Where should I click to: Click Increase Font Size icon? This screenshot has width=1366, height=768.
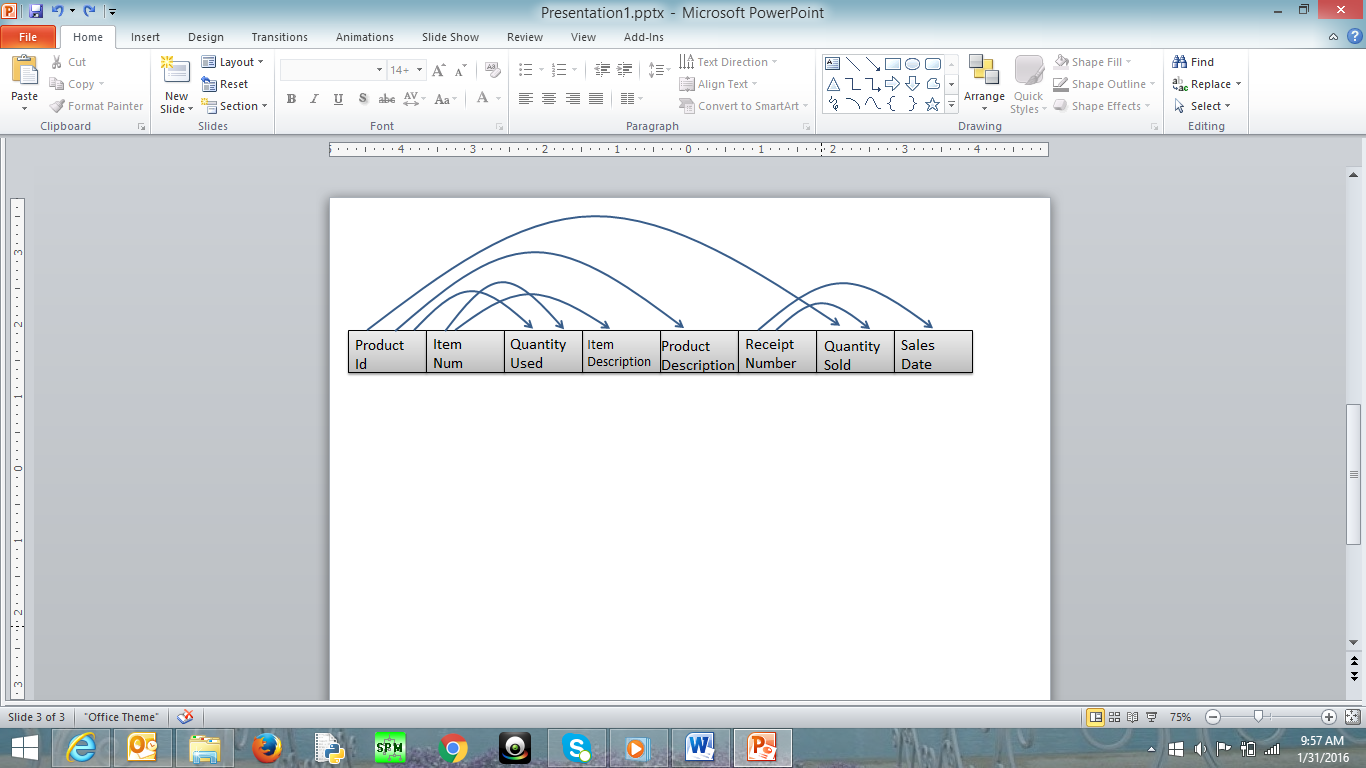coord(439,70)
